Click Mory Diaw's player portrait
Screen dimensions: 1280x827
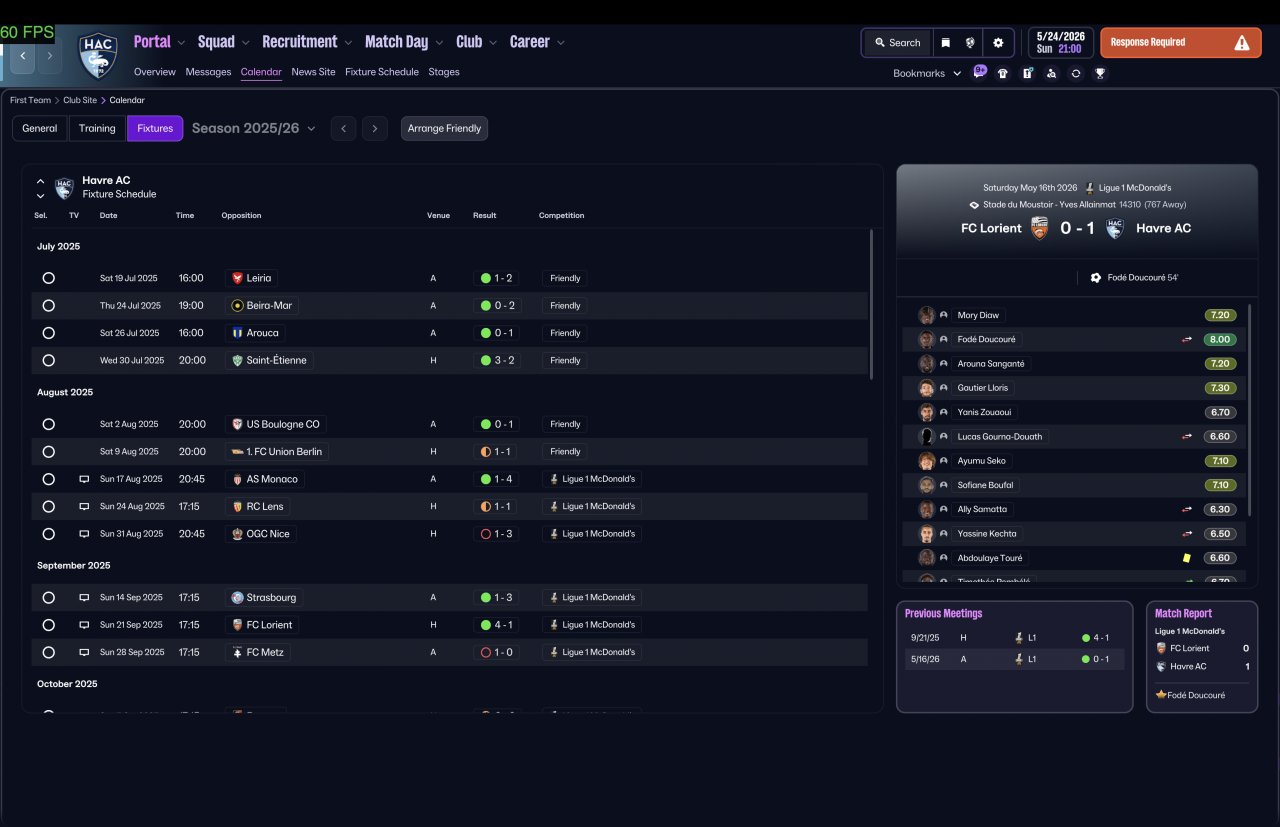[x=927, y=315]
